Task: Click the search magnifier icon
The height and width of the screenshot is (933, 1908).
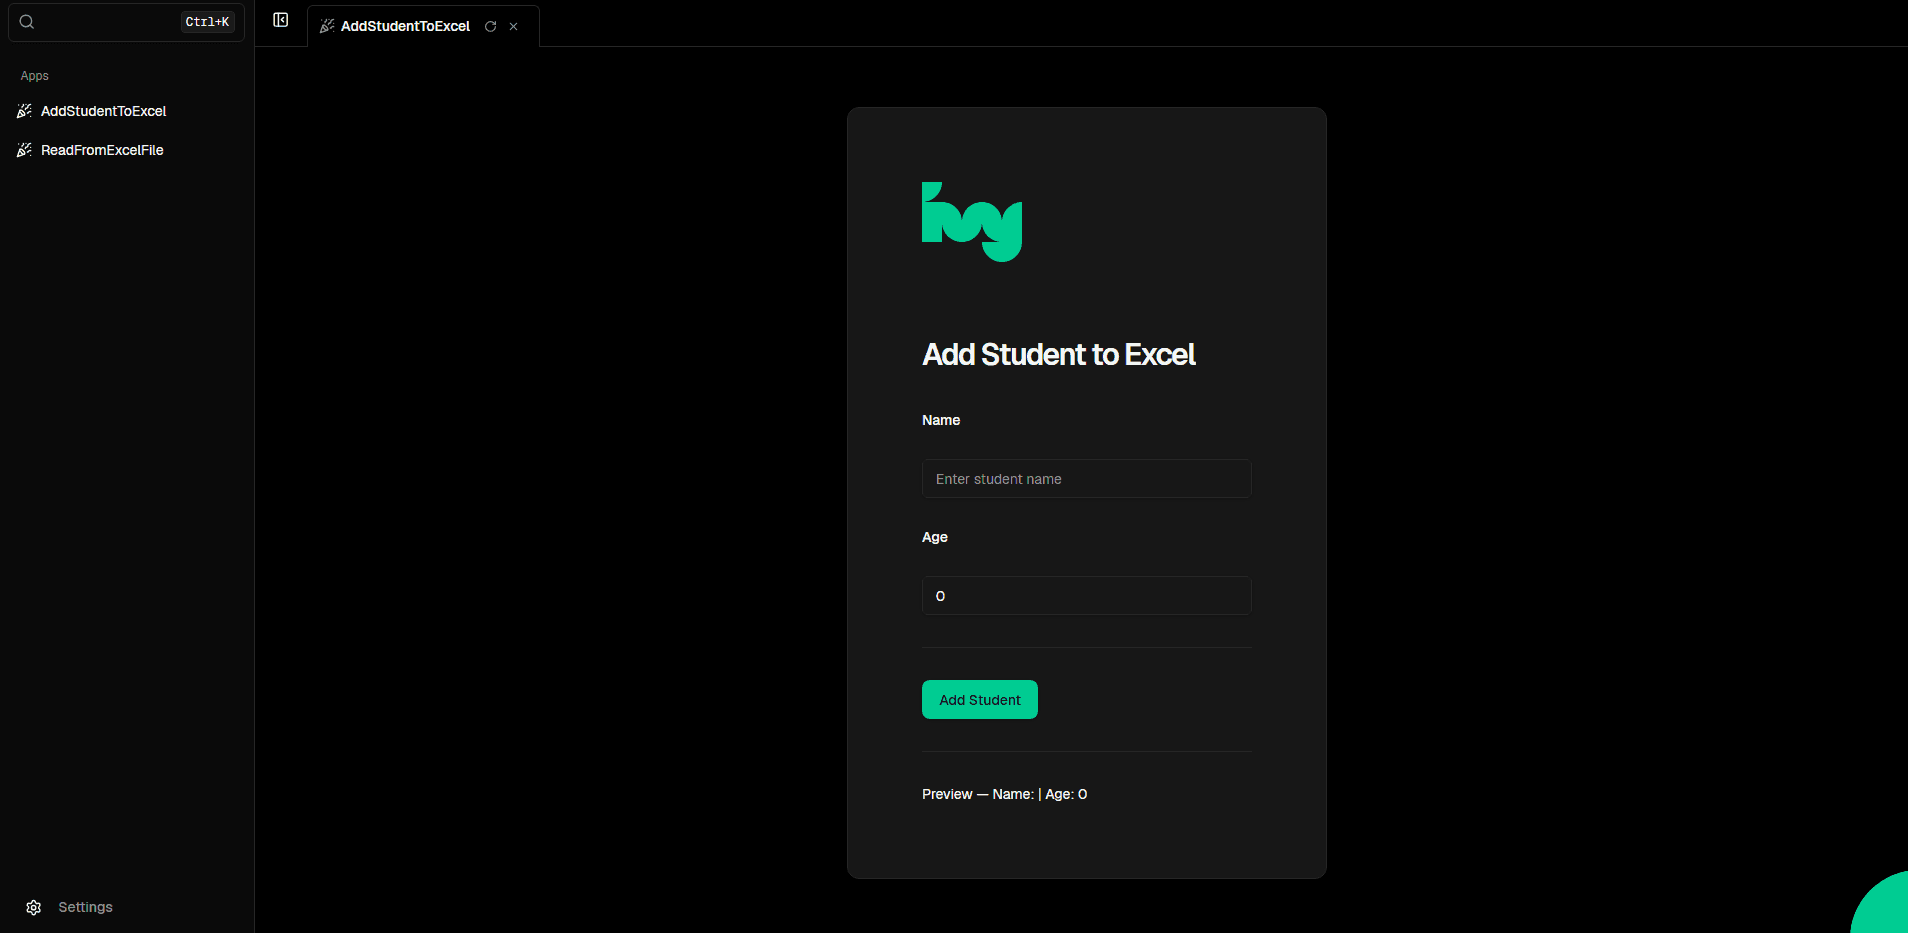Action: pos(27,22)
